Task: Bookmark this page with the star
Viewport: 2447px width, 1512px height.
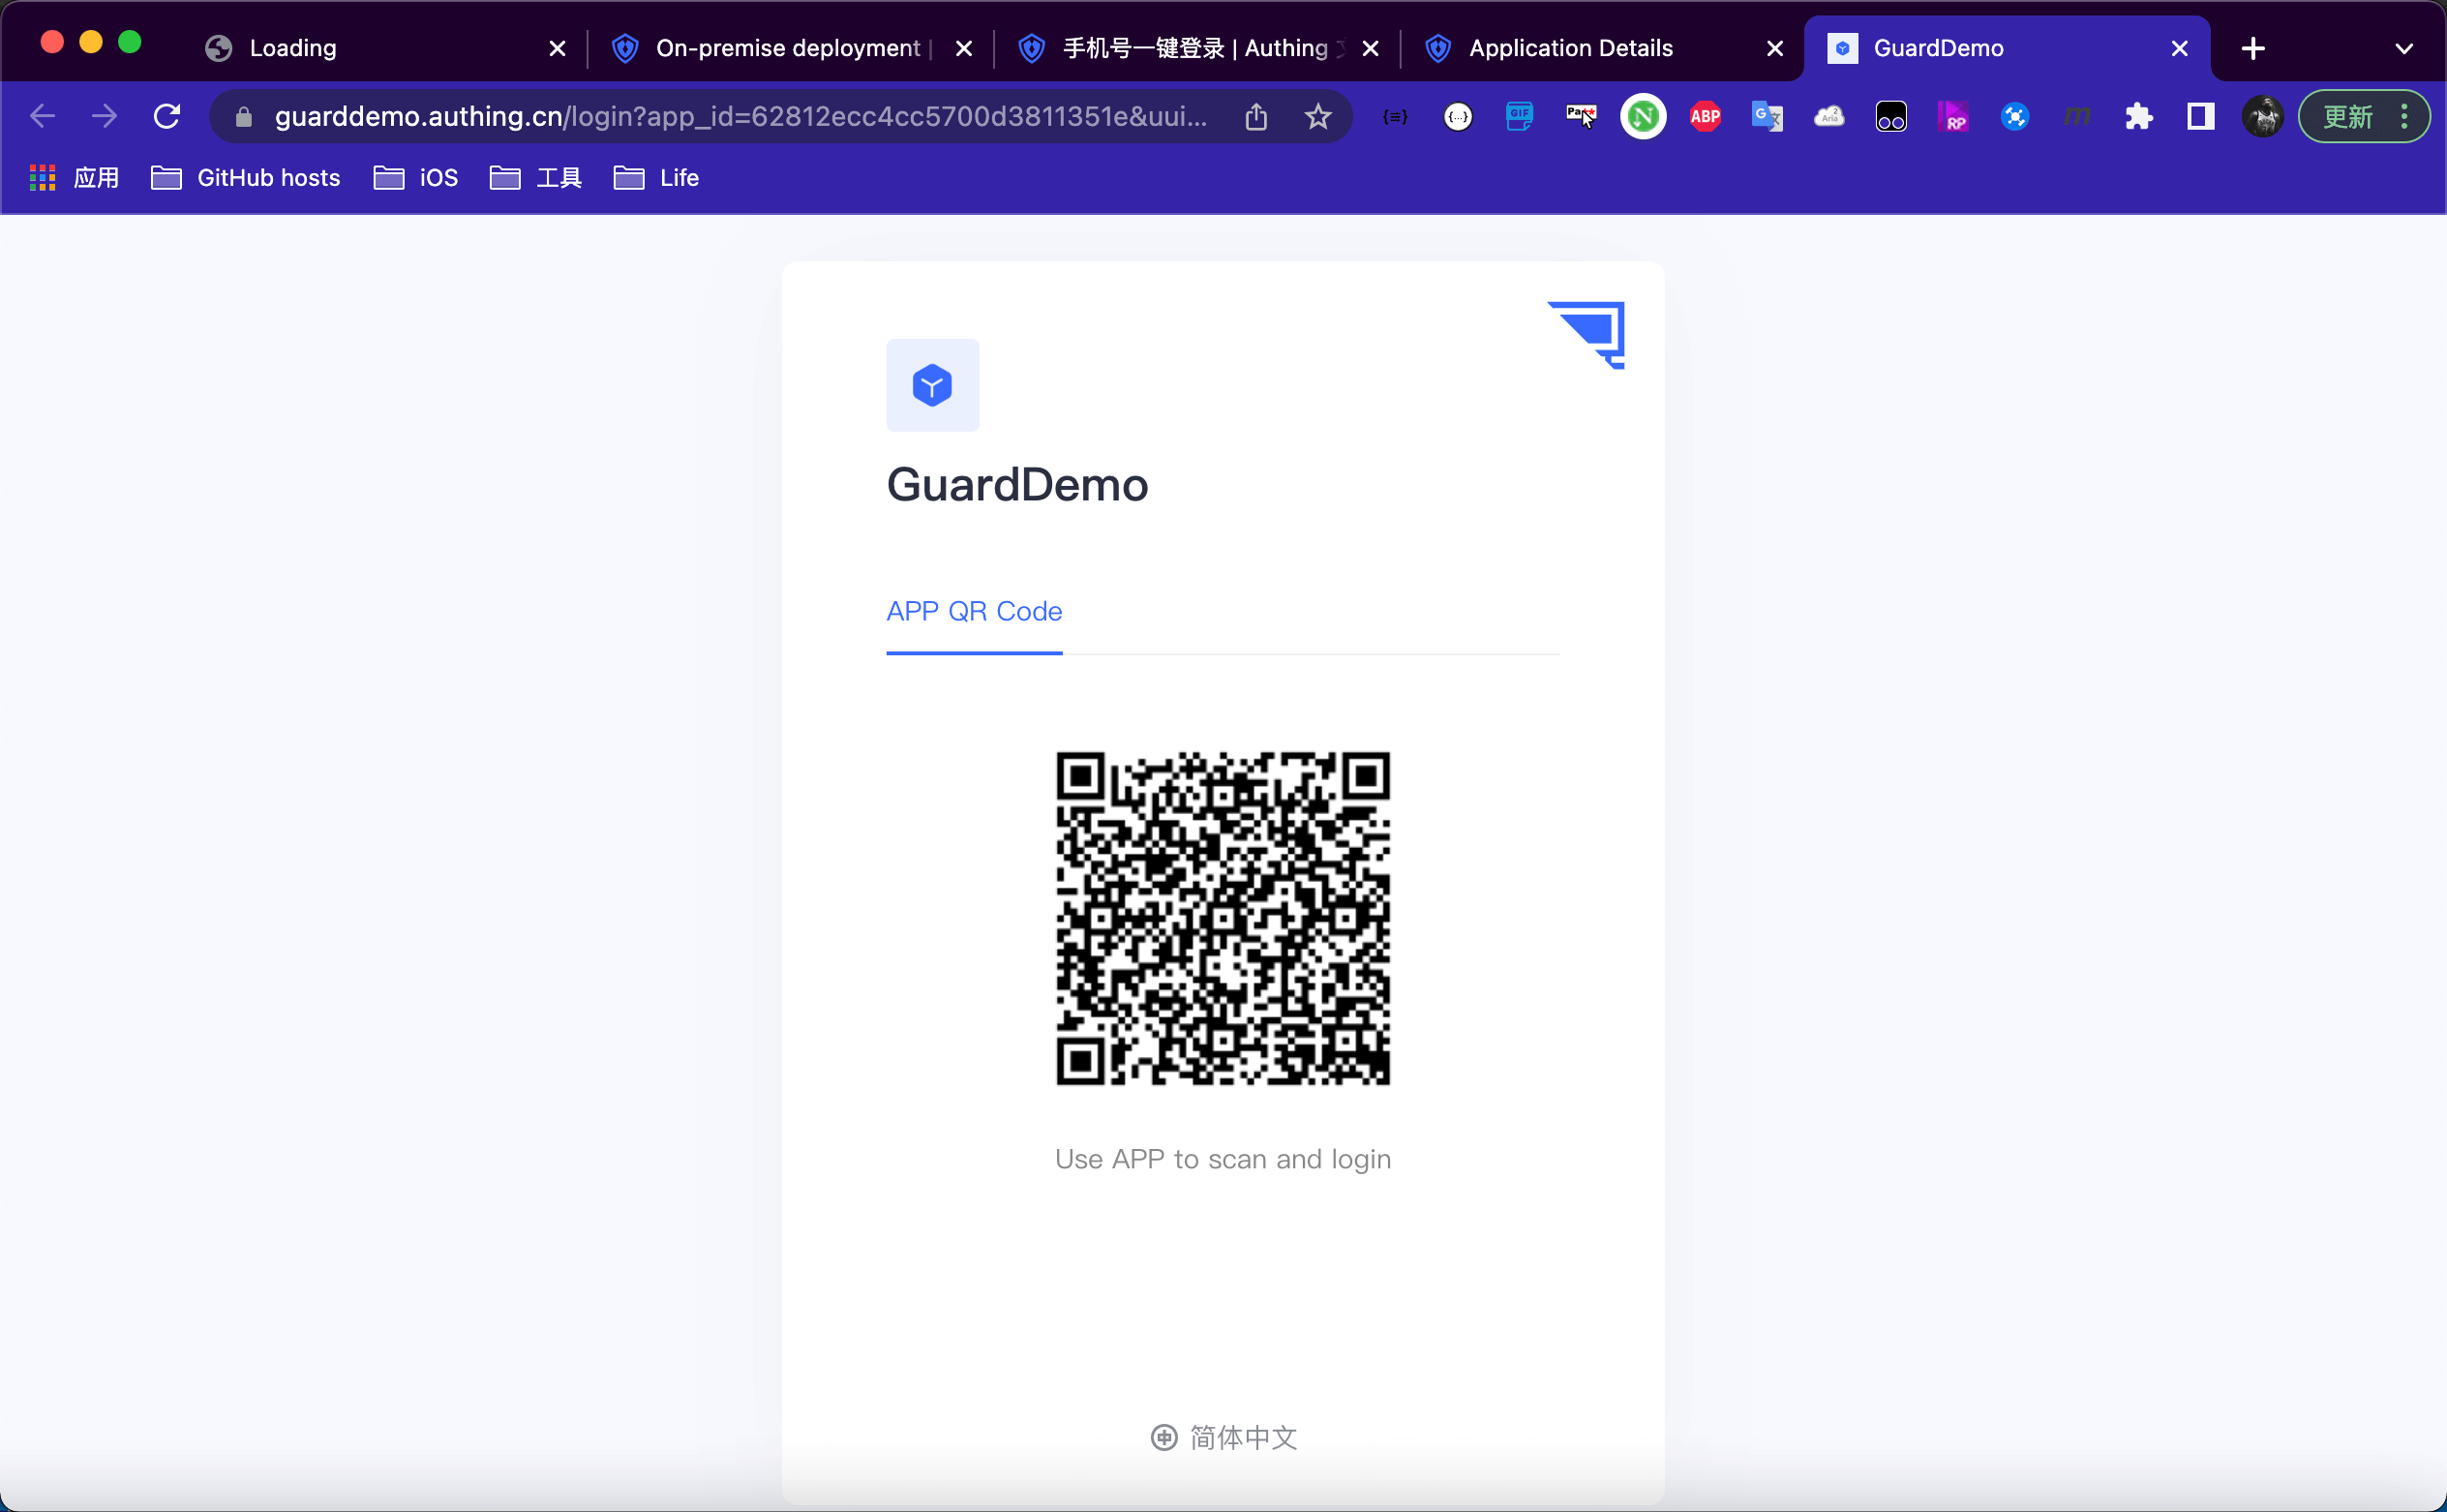Action: [1318, 117]
